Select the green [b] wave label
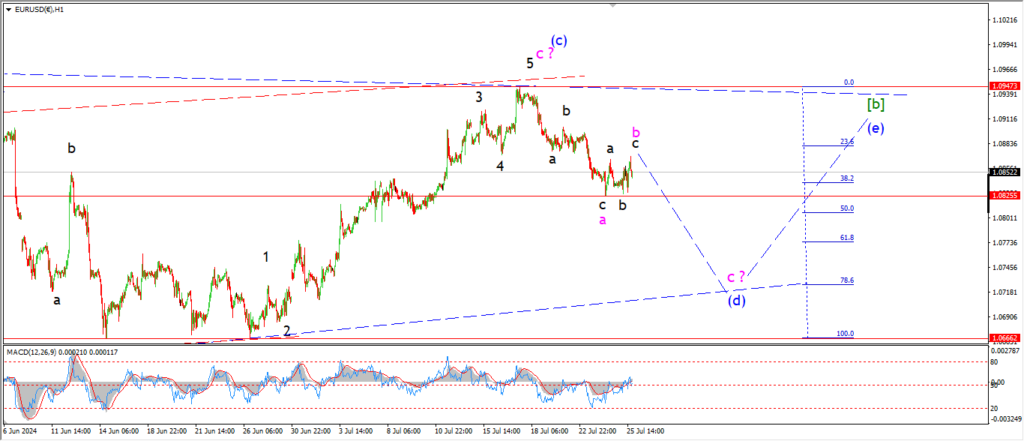Screen dimensions: 1024x441 (875, 104)
